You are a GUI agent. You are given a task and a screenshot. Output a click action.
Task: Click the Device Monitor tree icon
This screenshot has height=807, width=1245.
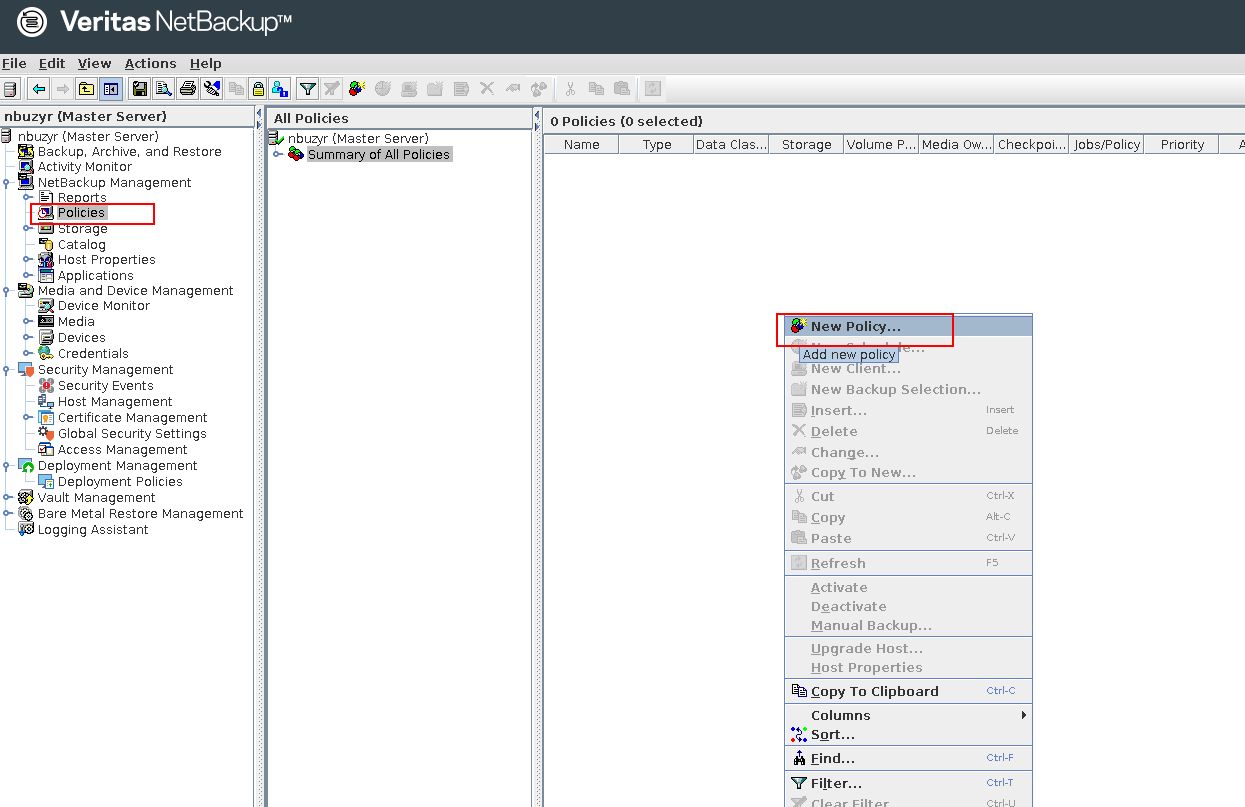[x=46, y=306]
